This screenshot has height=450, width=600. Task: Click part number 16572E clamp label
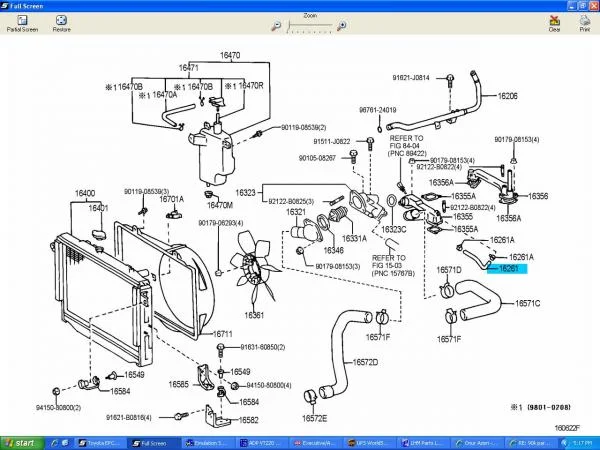tap(315, 419)
